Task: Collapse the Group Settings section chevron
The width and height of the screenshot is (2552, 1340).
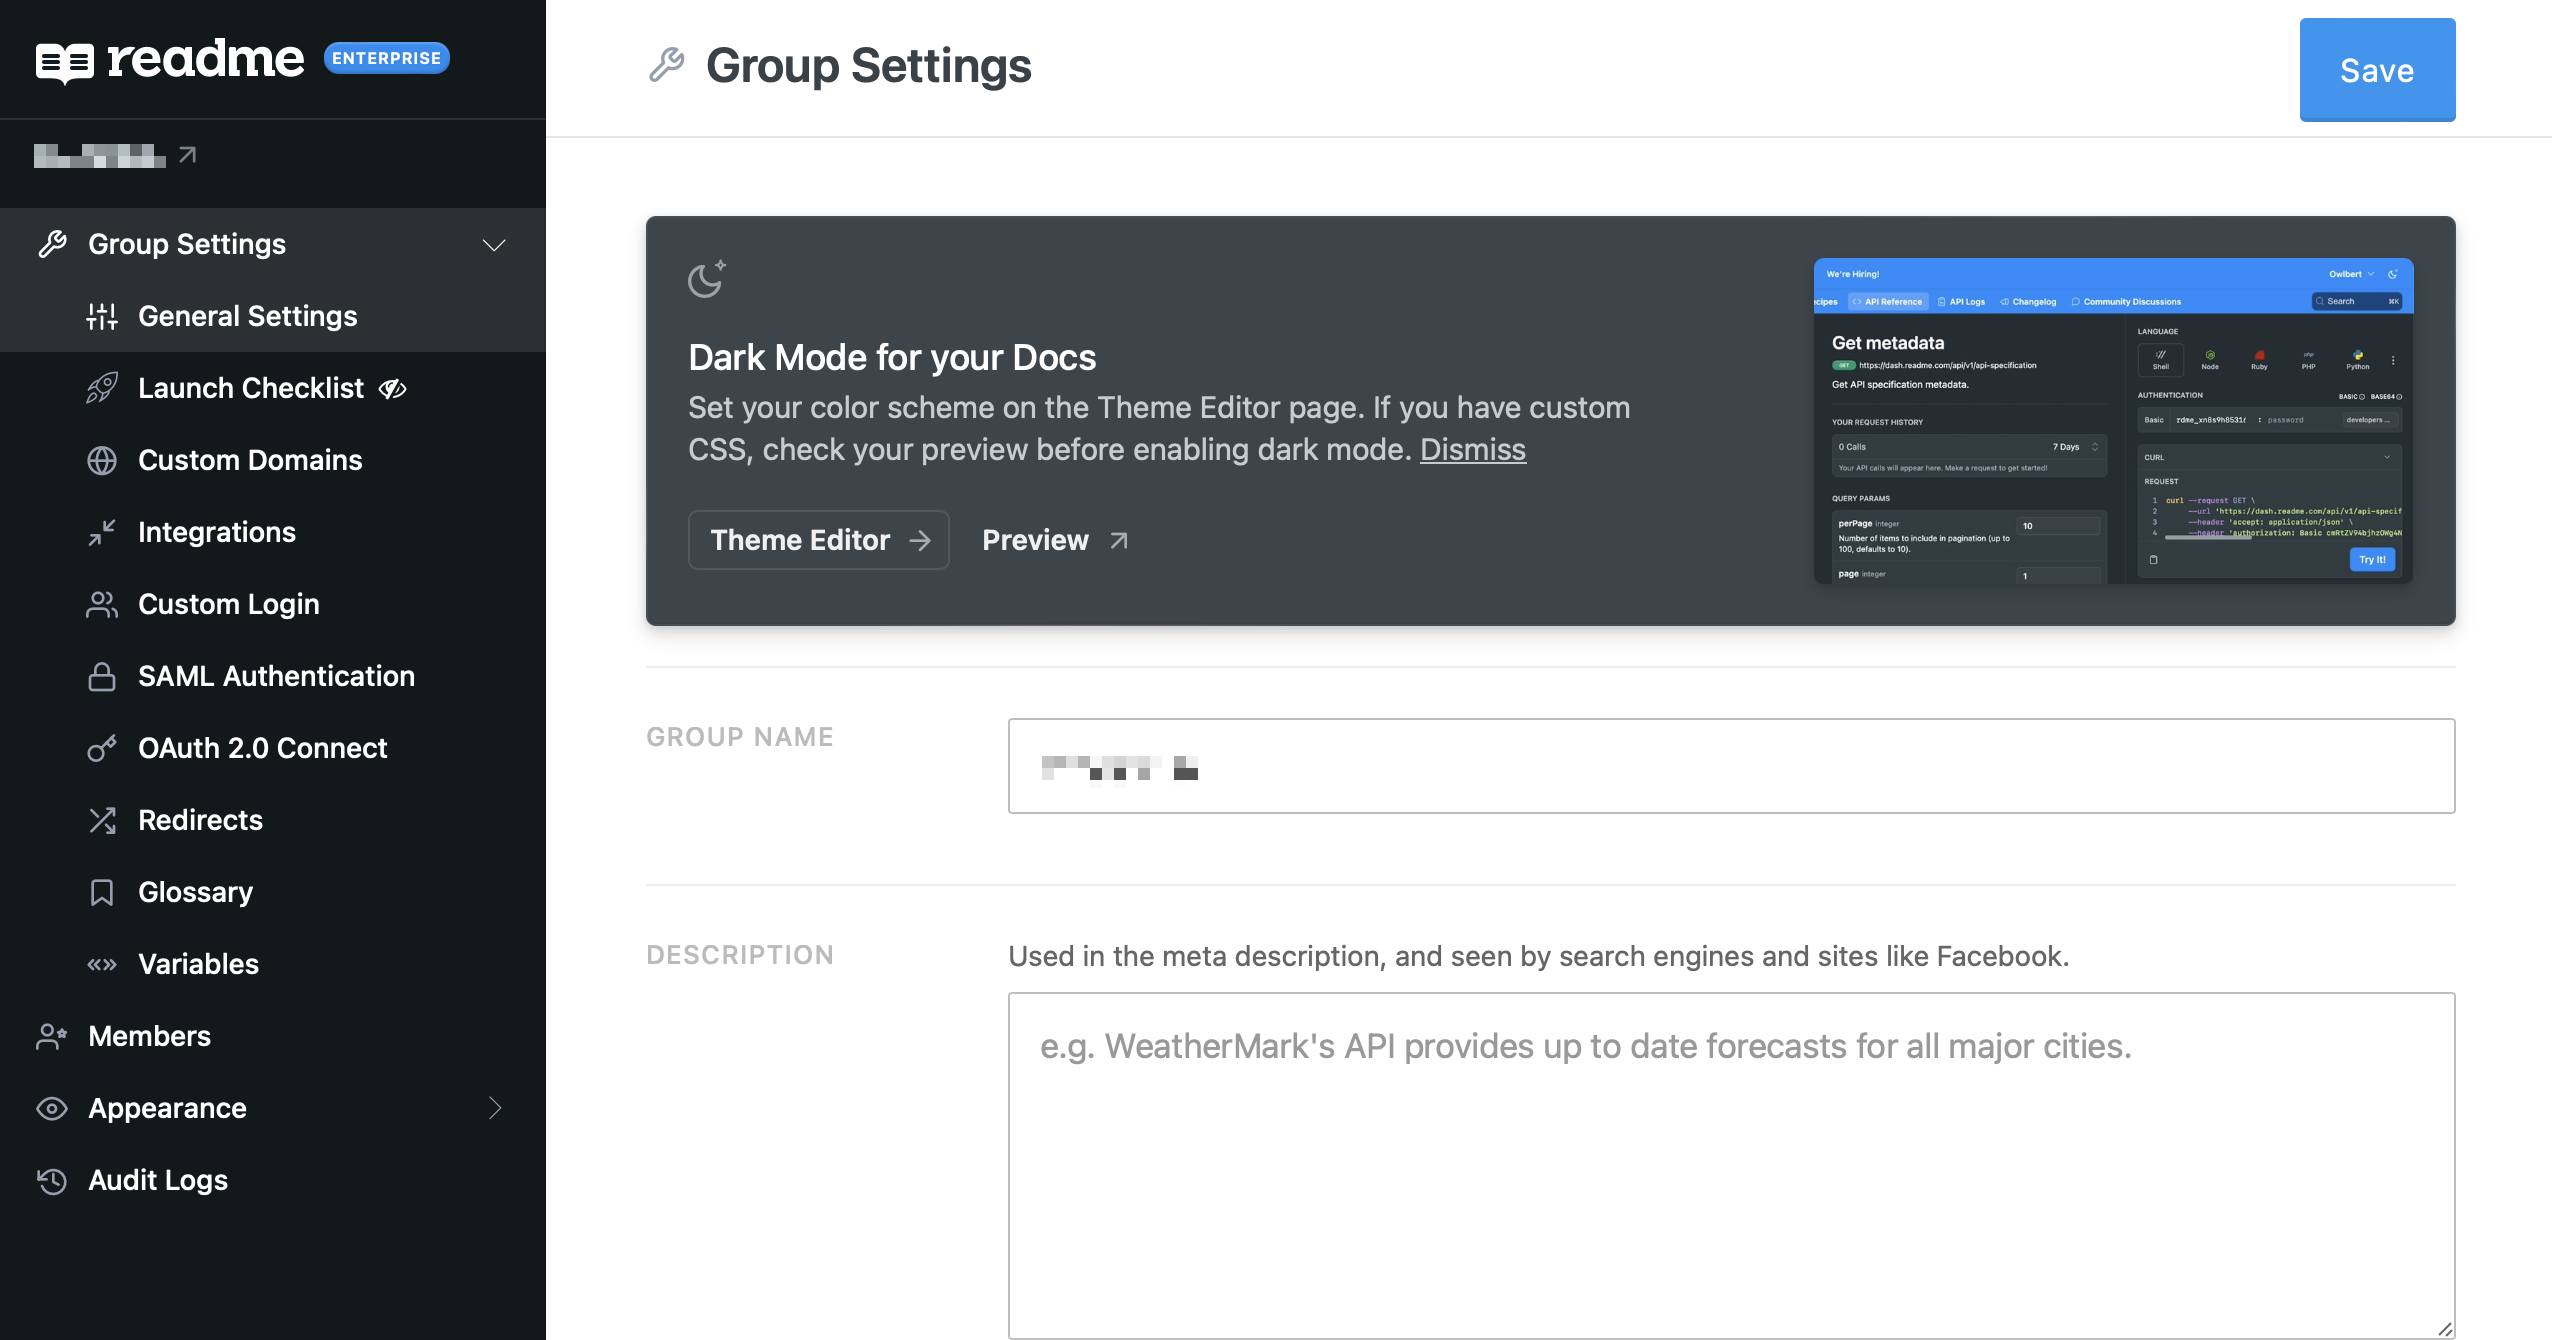Action: pyautogui.click(x=494, y=245)
